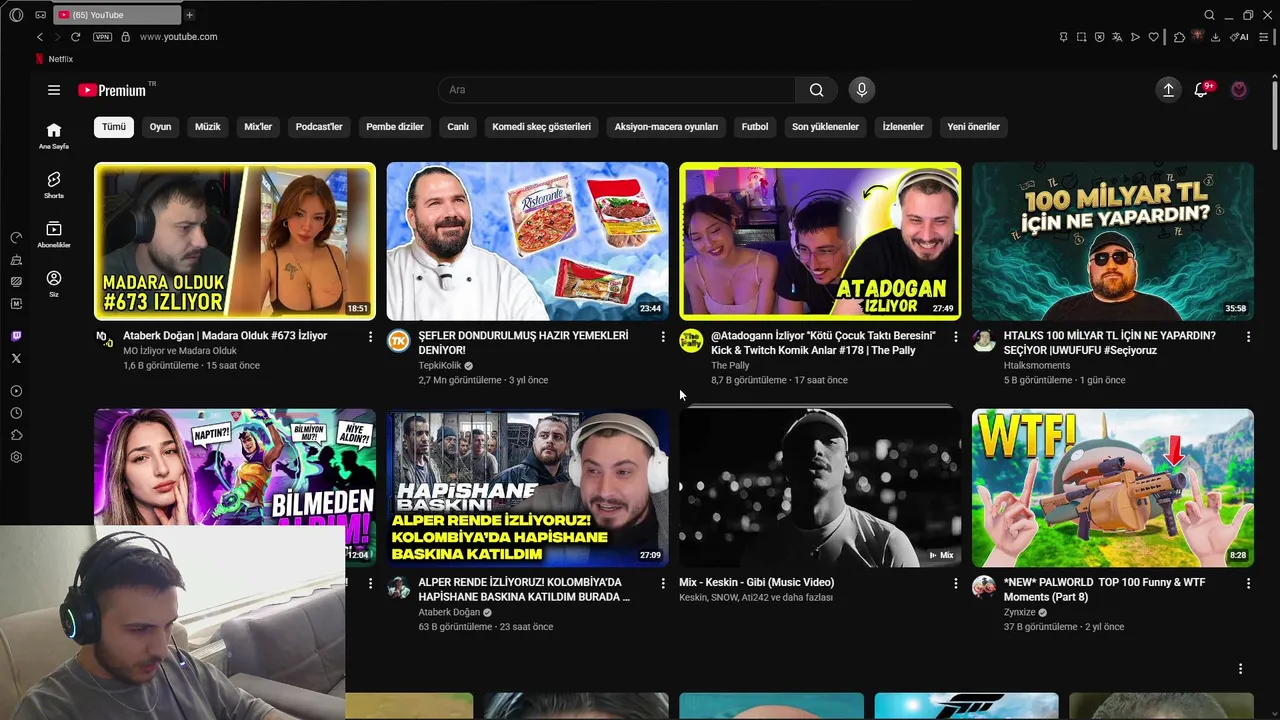Open options for HTALKS 100 MİLYAR TL video
The width and height of the screenshot is (1280, 720).
[x=1248, y=337]
